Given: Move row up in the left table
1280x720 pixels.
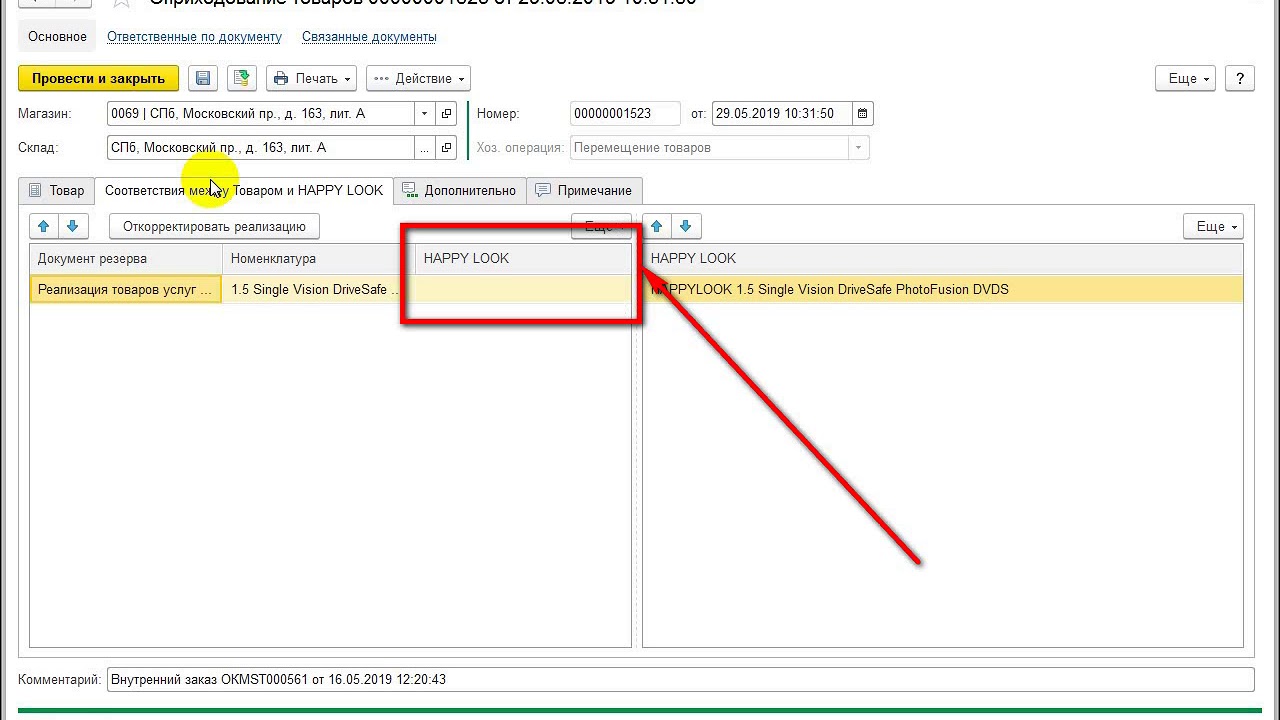Looking at the screenshot, I should click(x=43, y=227).
